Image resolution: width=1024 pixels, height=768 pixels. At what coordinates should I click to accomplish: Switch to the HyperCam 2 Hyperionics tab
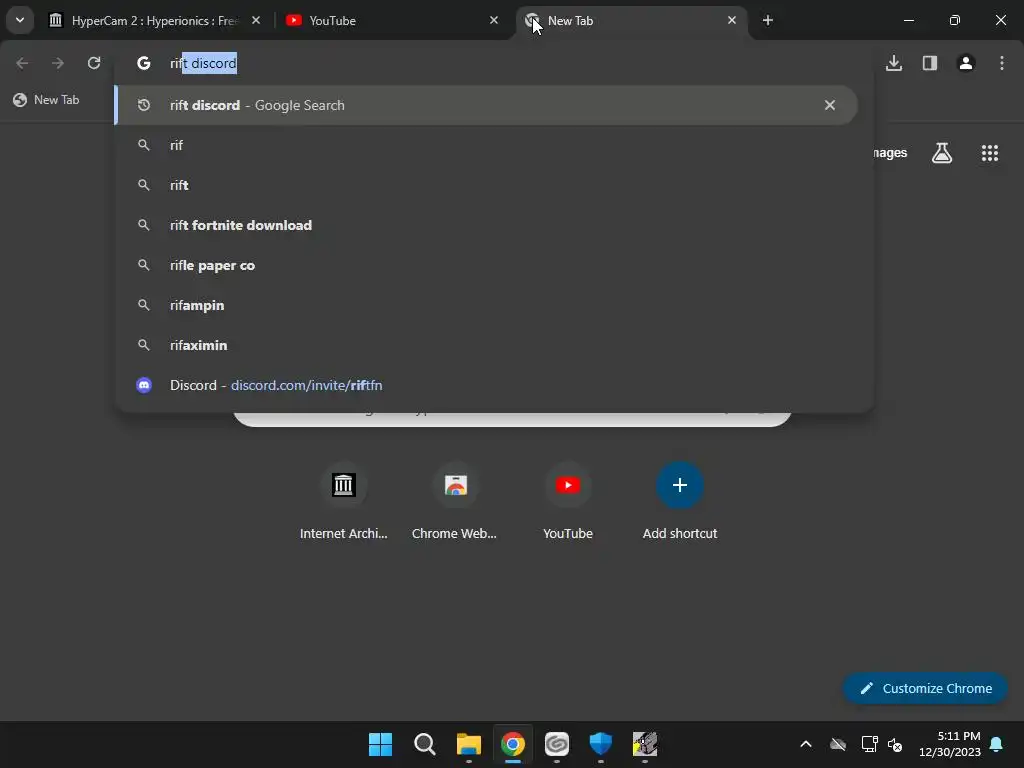[155, 20]
